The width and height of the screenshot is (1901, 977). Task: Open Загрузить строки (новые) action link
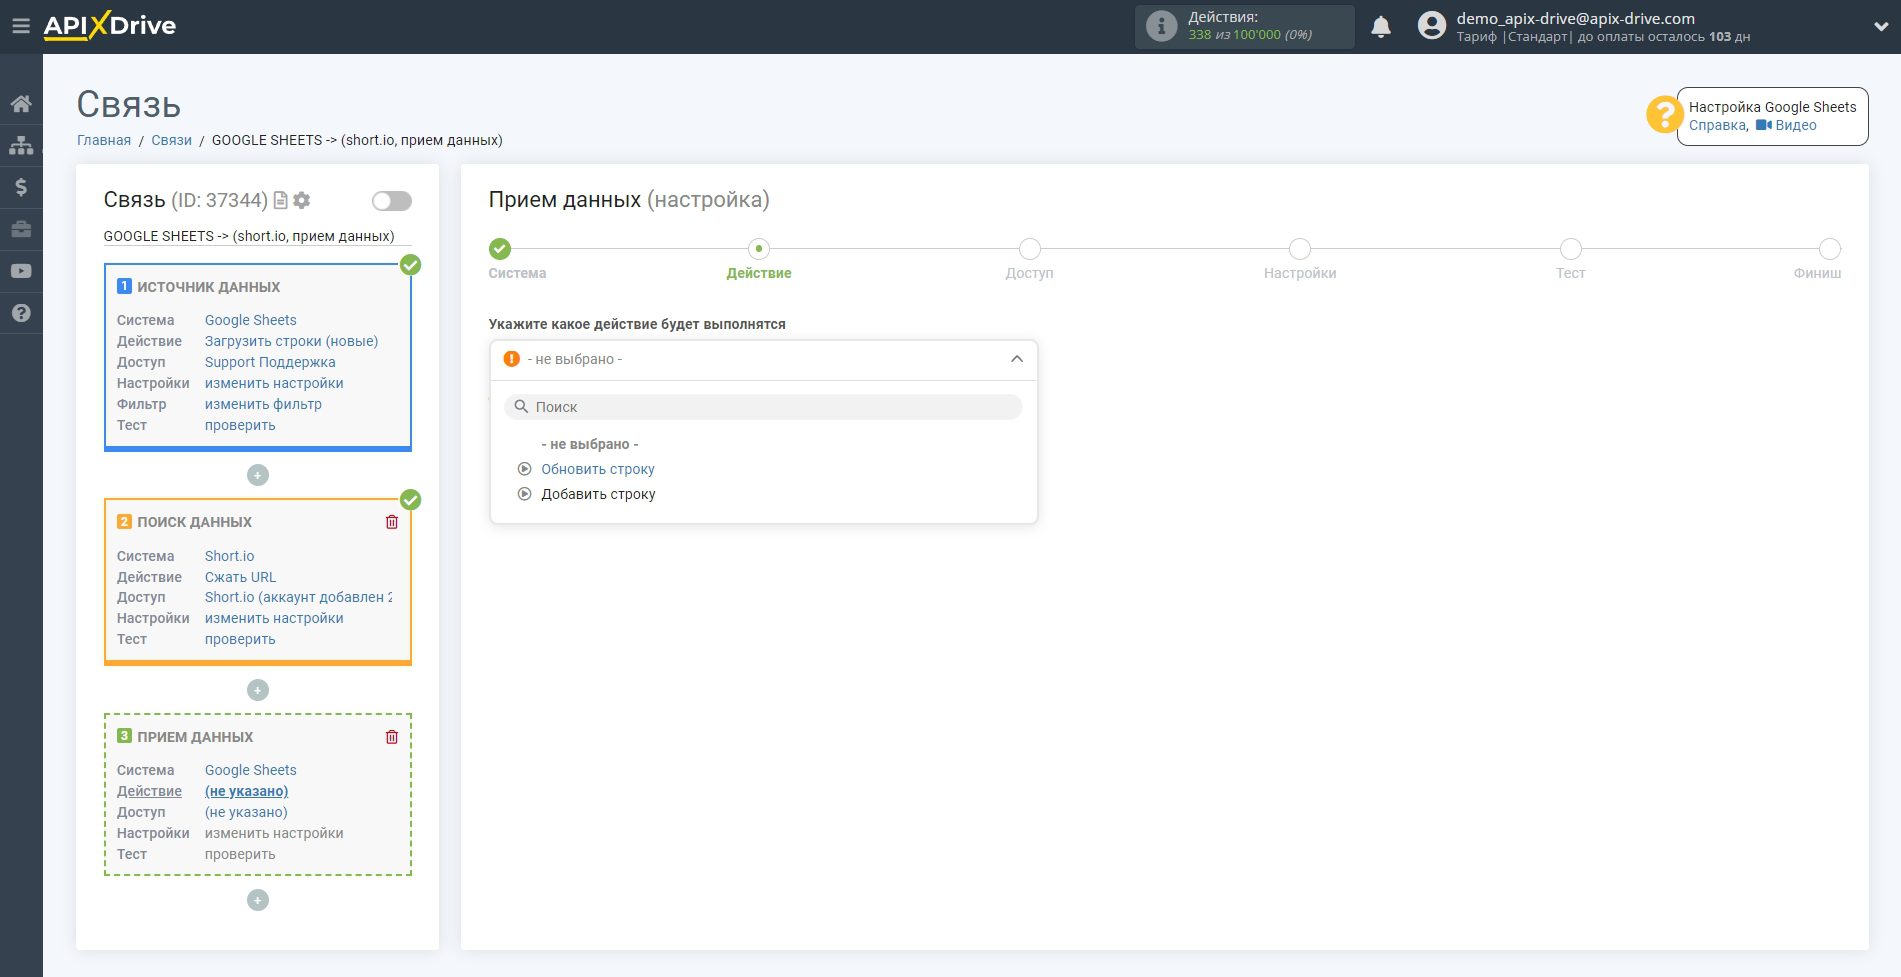[x=292, y=341]
